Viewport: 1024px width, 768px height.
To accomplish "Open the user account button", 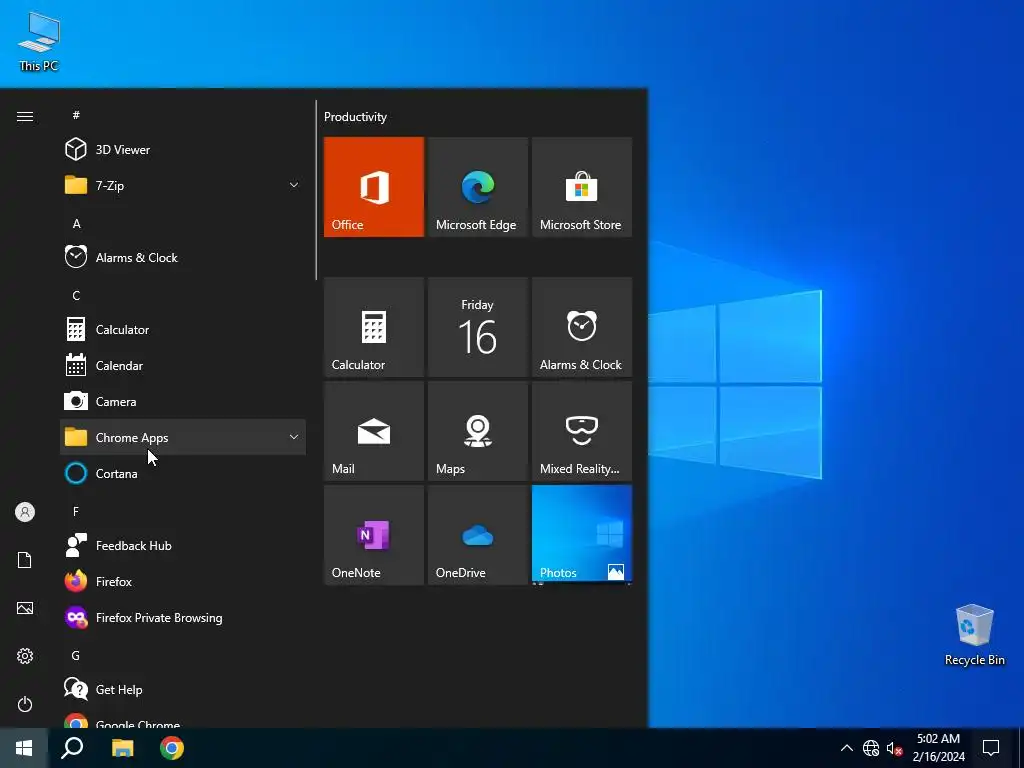I will coord(25,512).
